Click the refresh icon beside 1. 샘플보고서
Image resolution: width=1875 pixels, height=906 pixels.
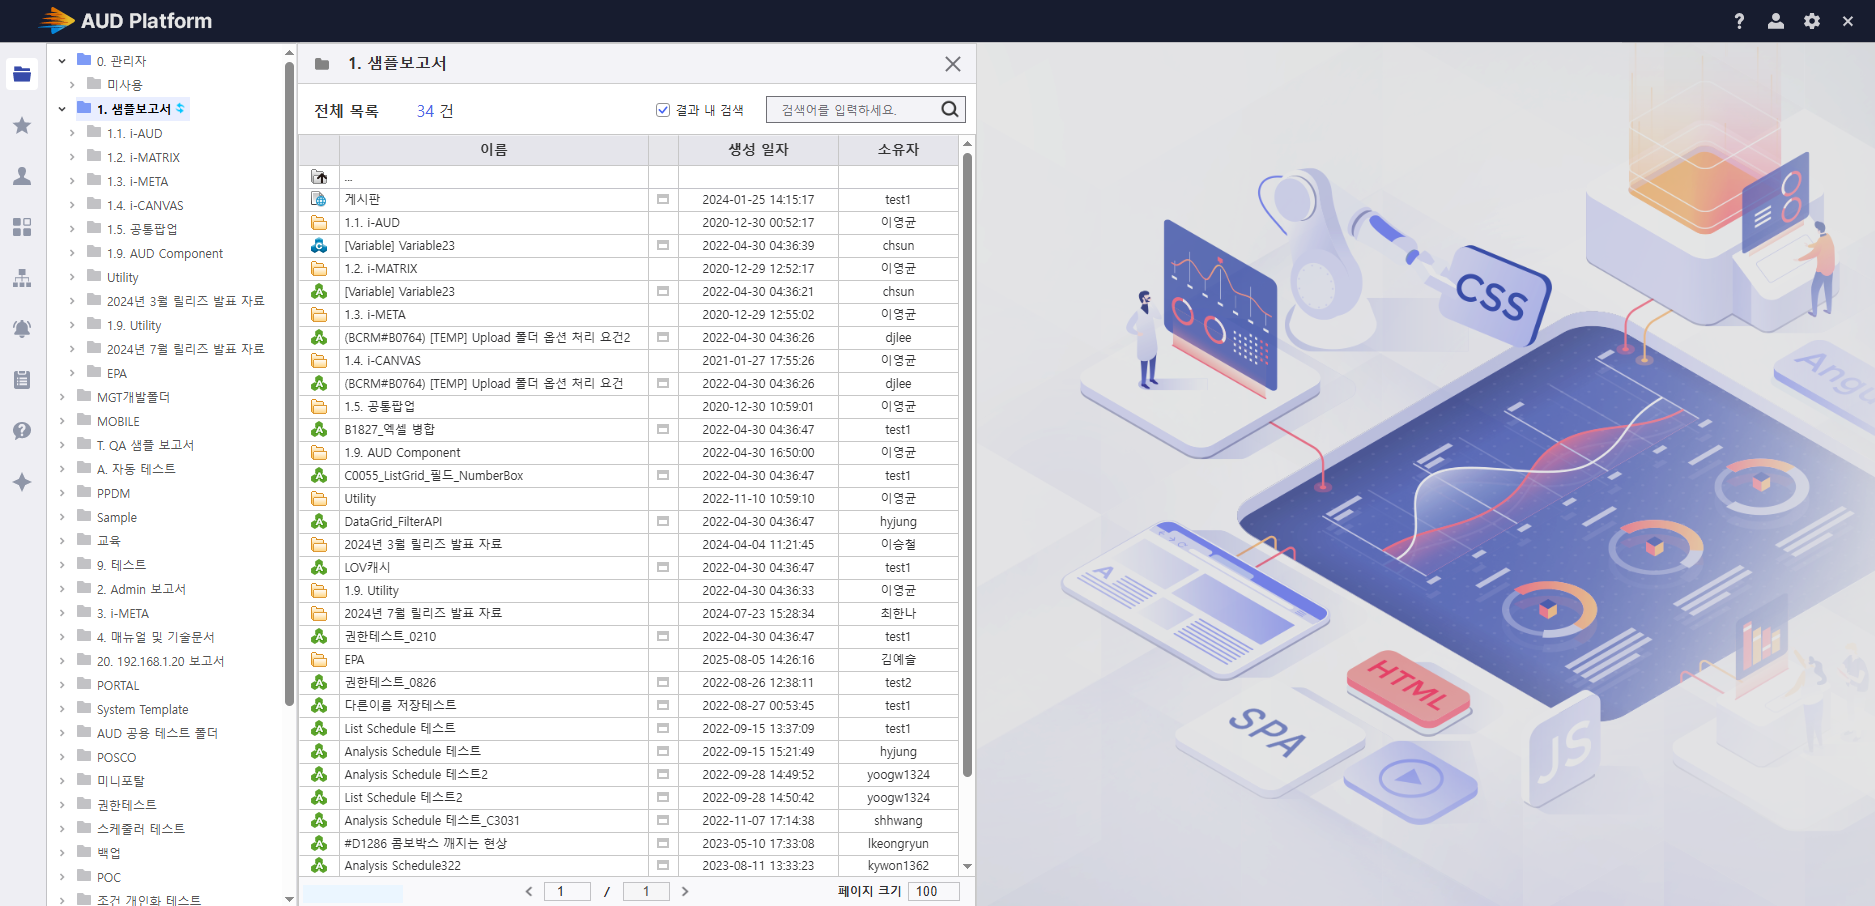[x=180, y=108]
